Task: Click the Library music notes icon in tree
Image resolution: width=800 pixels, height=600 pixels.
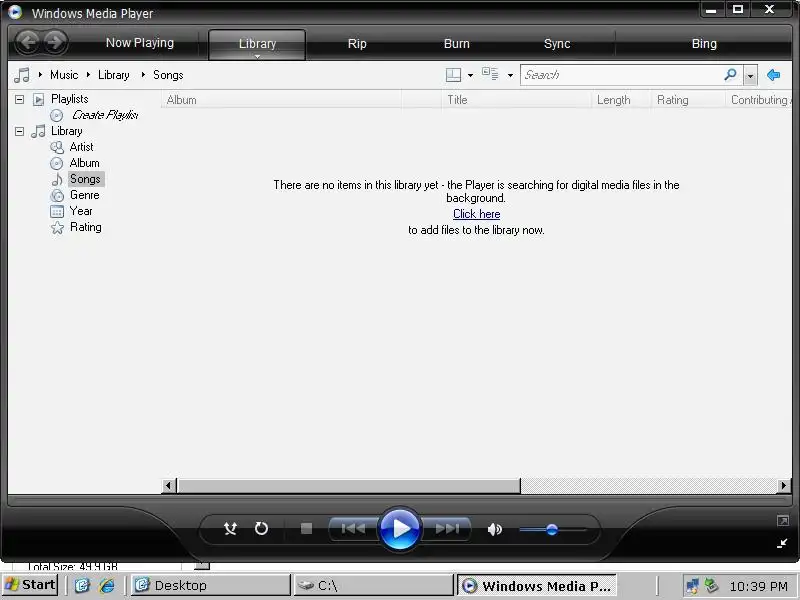Action: 38,131
